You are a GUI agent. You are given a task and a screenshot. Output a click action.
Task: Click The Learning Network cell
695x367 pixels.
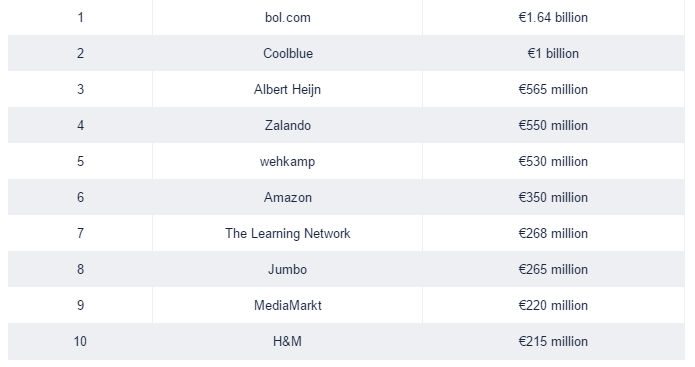coord(288,233)
